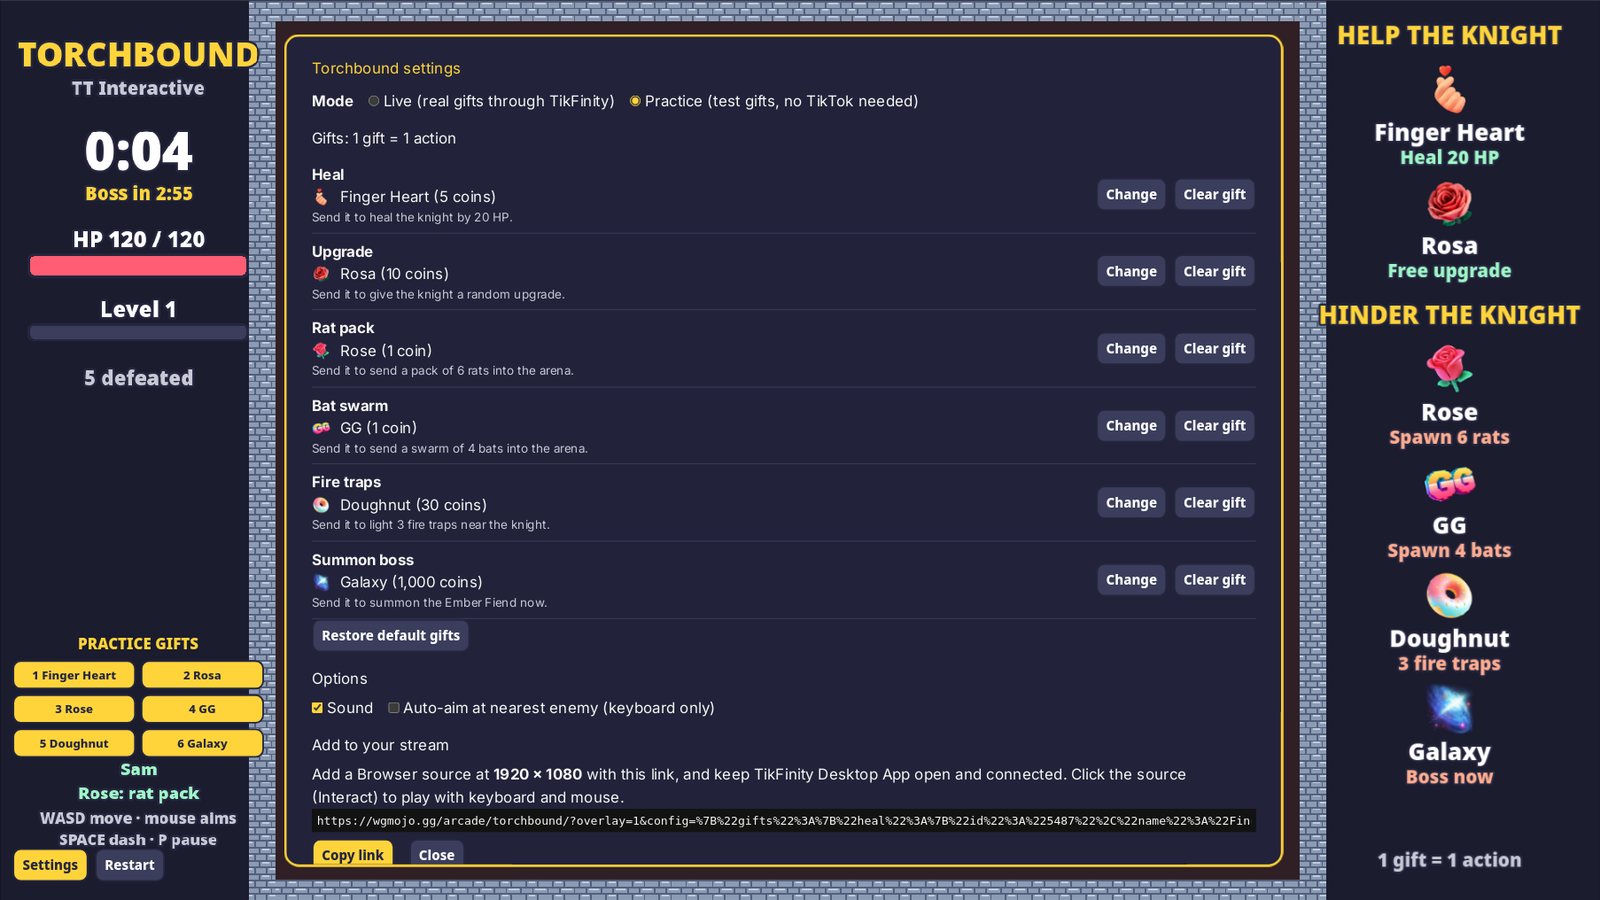Click the Doughnut icon in right sidebar
Viewport: 1600px width, 900px height.
[x=1449, y=596]
